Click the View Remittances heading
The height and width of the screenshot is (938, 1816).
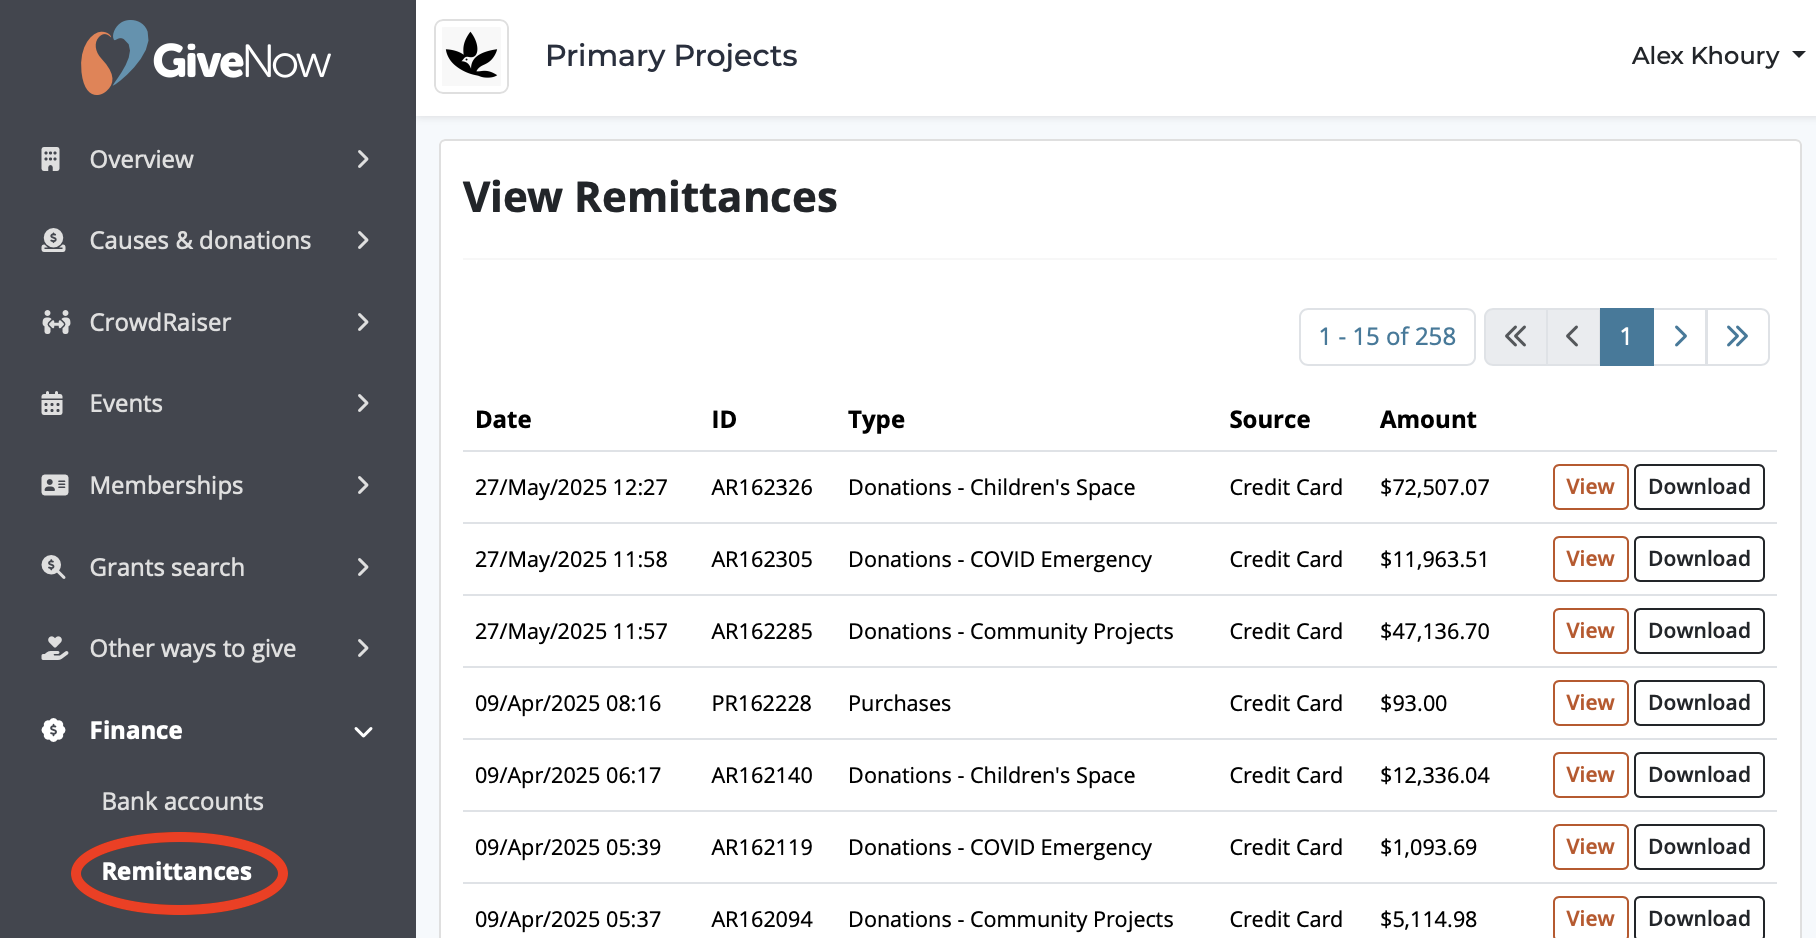point(650,197)
